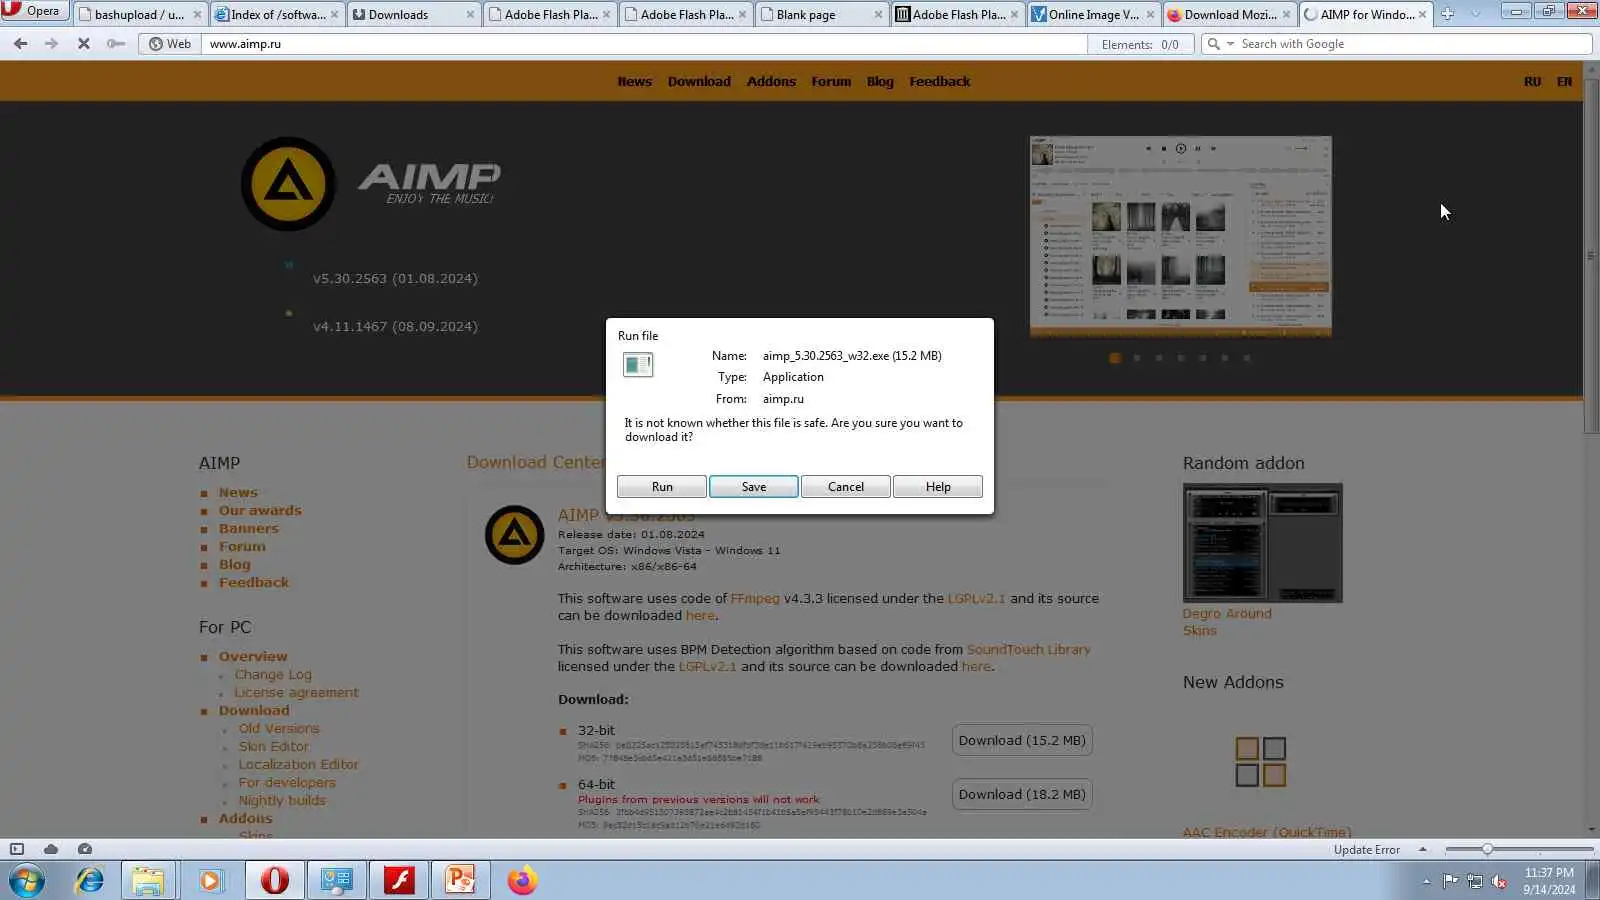Launch Firefox from the taskbar
Screen dimensions: 1600x900
(522, 881)
